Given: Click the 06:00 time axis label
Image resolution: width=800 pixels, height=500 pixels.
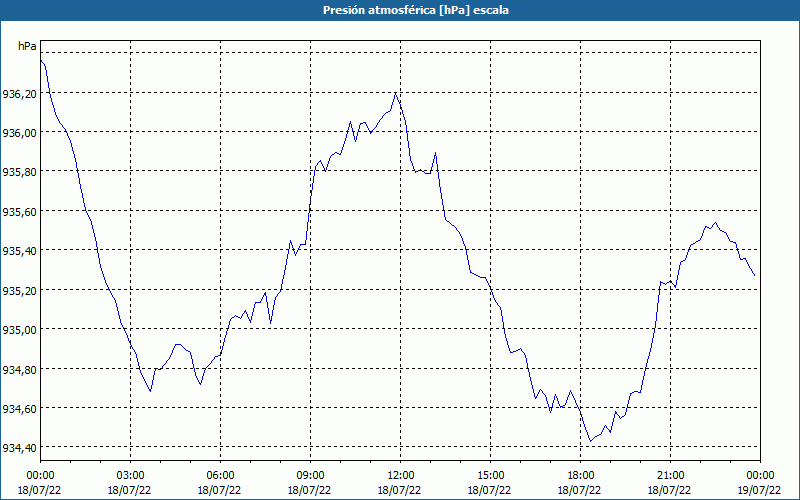Looking at the screenshot, I should (x=220, y=476).
